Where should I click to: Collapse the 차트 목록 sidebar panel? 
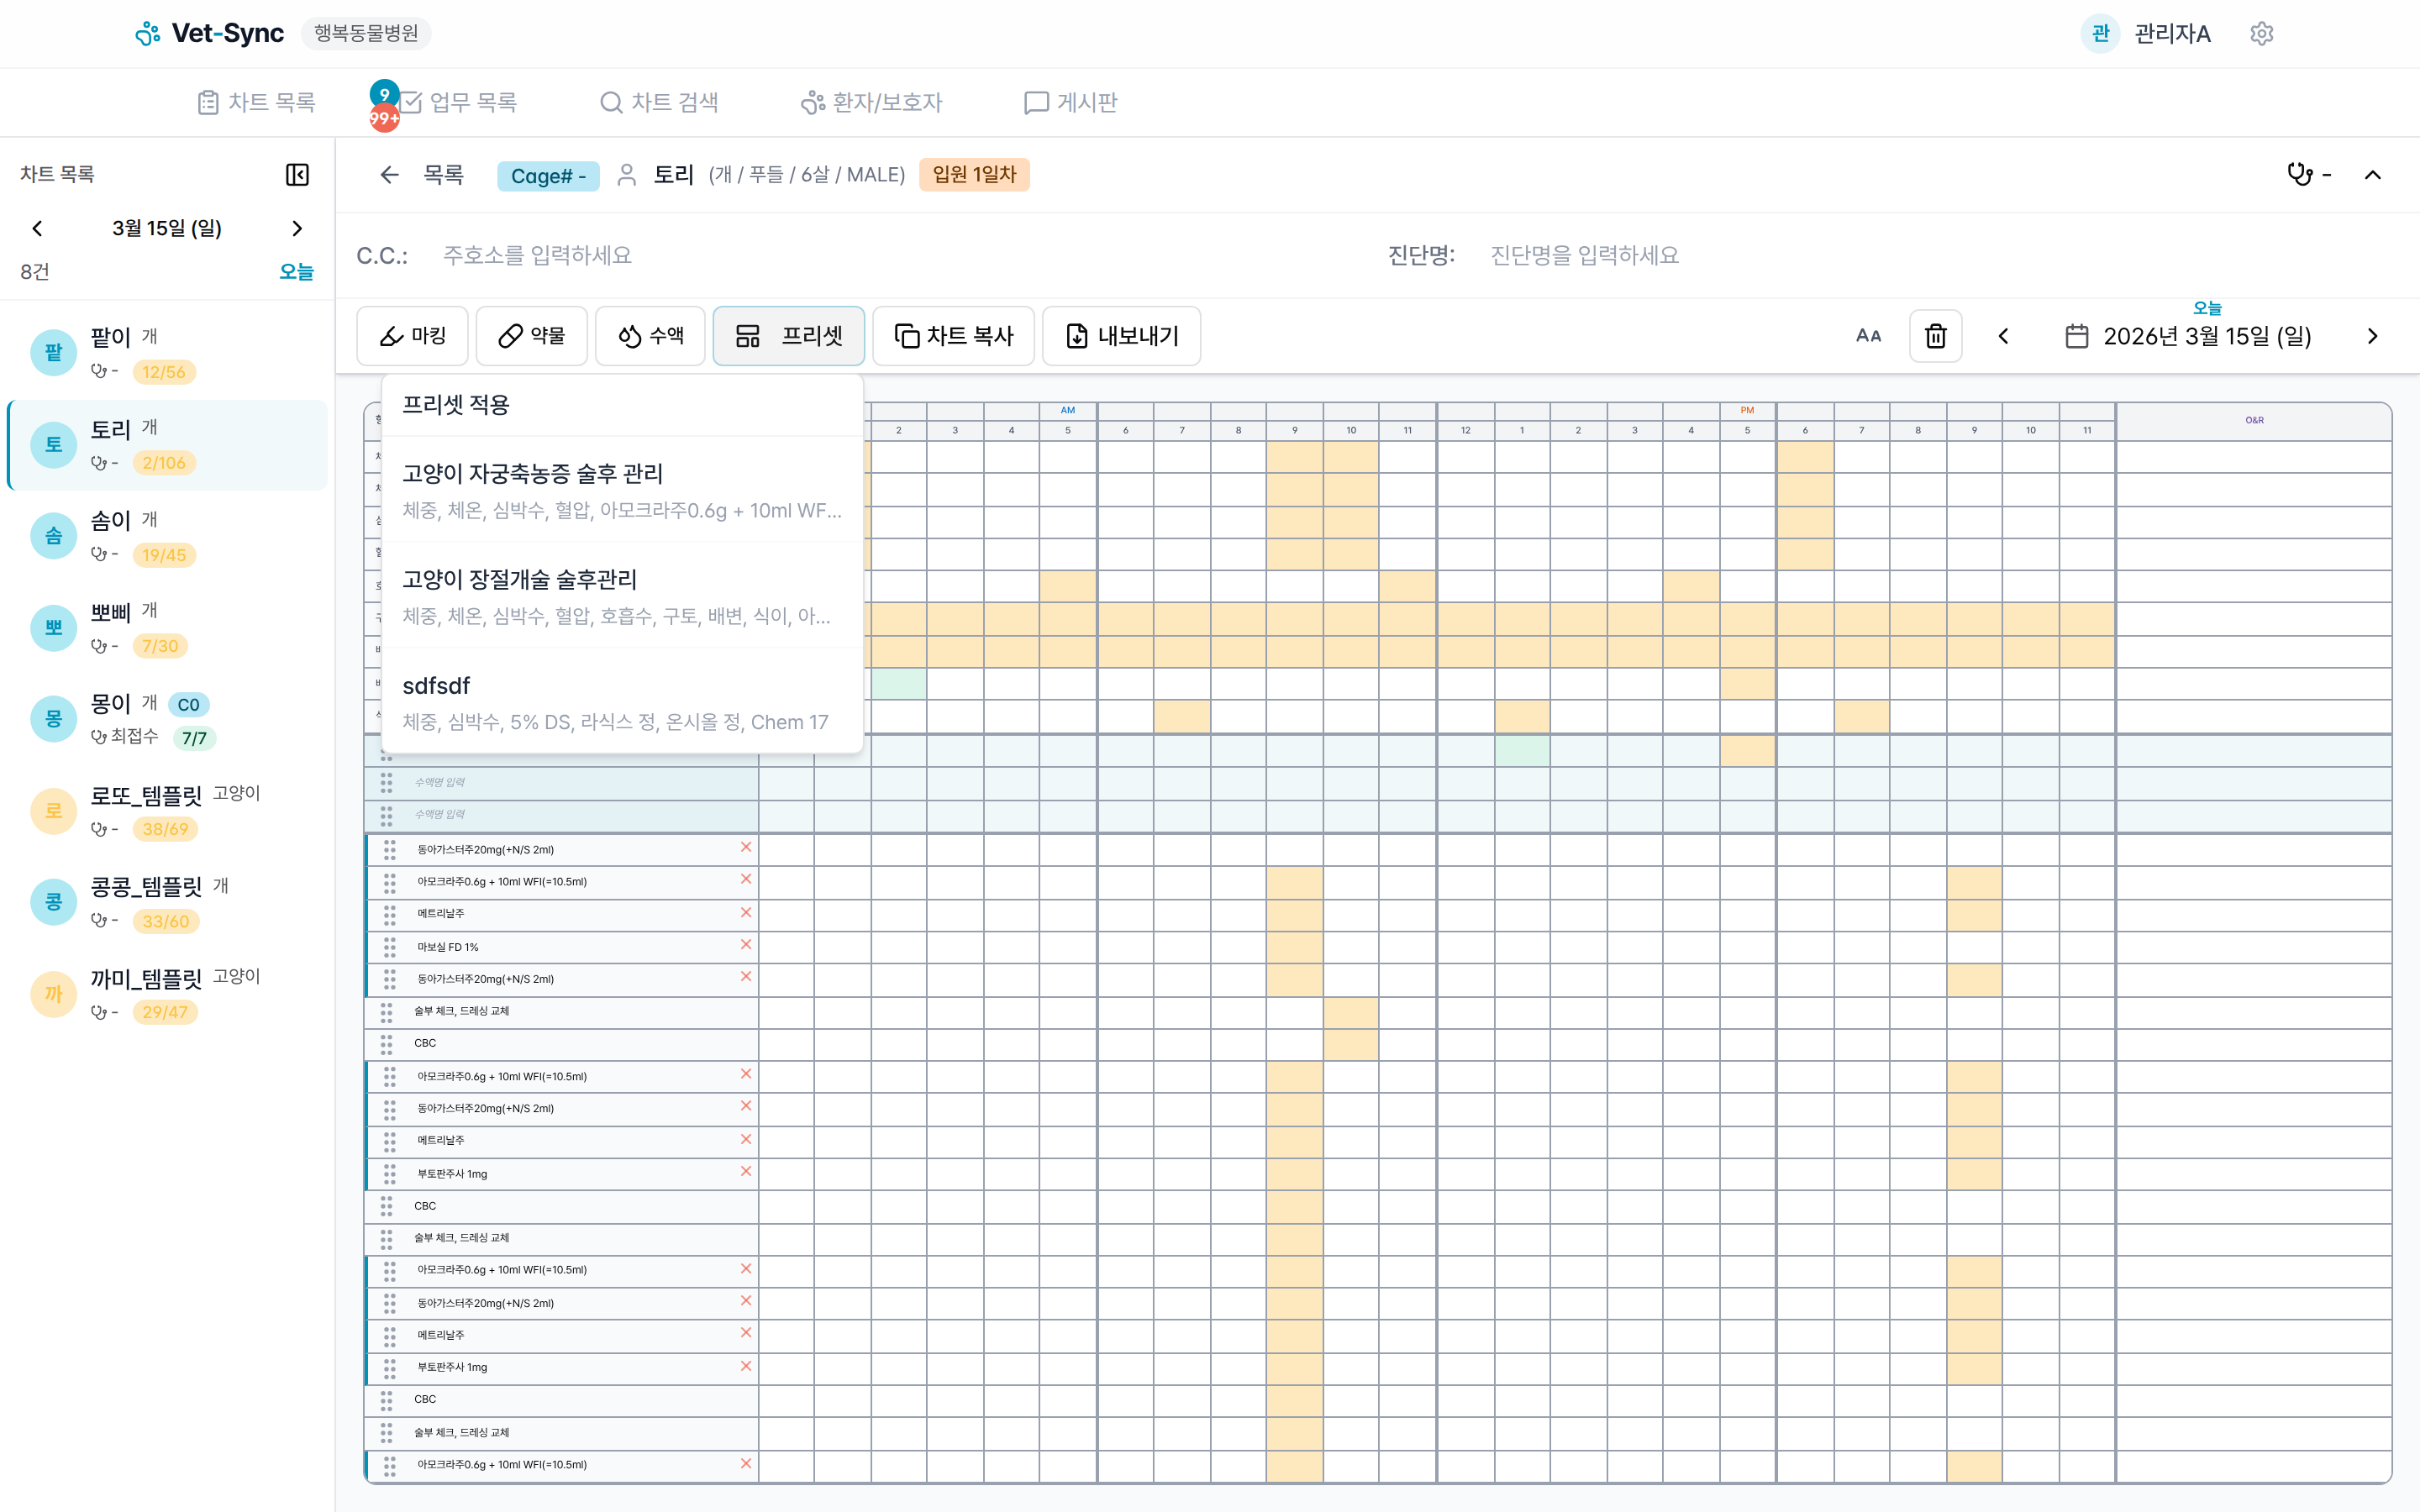click(x=296, y=174)
